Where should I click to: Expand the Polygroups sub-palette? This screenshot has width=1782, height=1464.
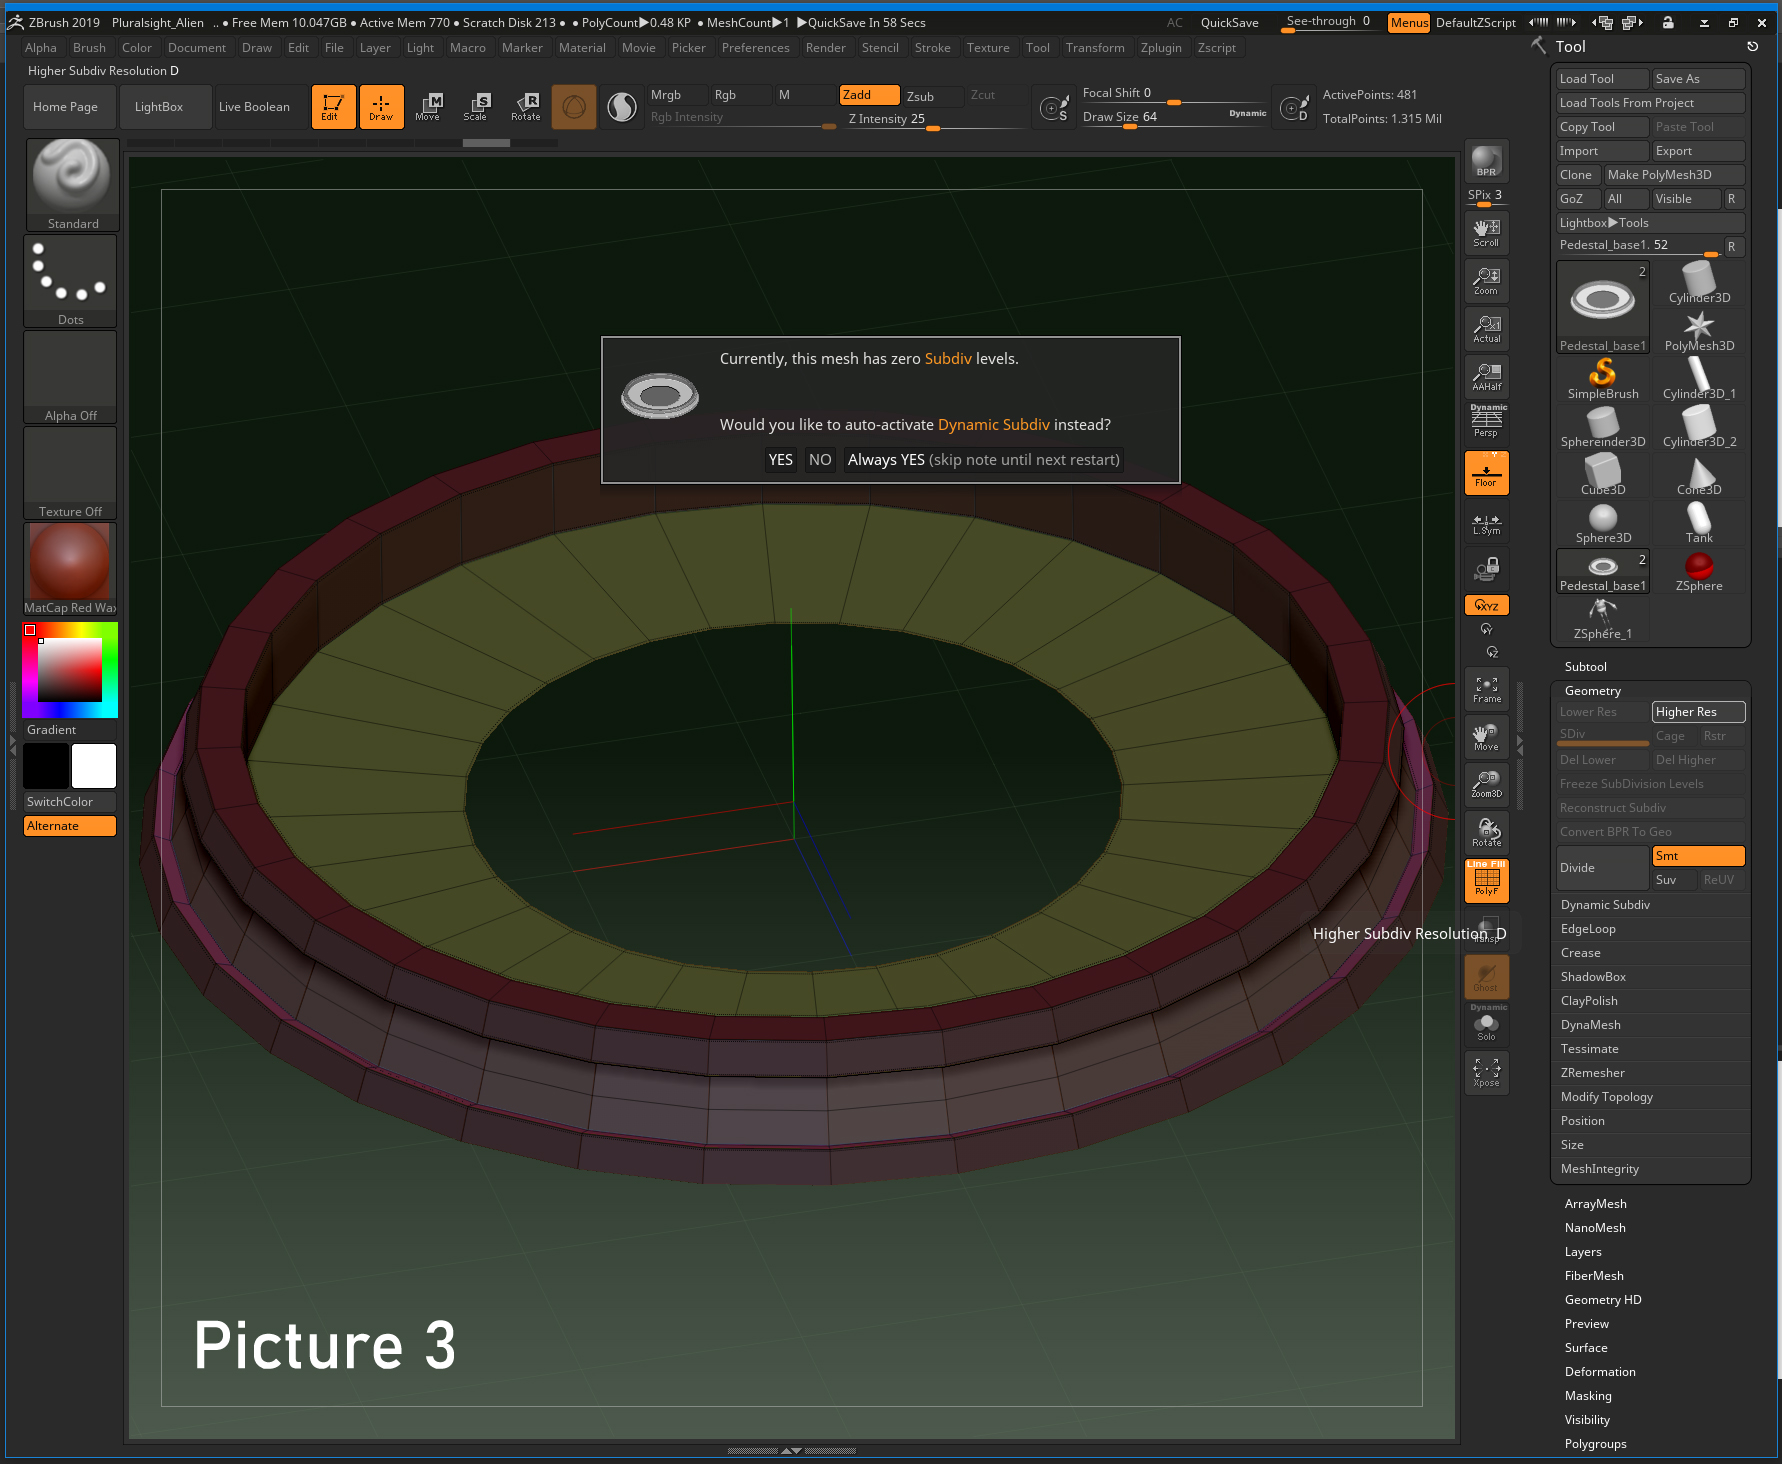[x=1595, y=1444]
